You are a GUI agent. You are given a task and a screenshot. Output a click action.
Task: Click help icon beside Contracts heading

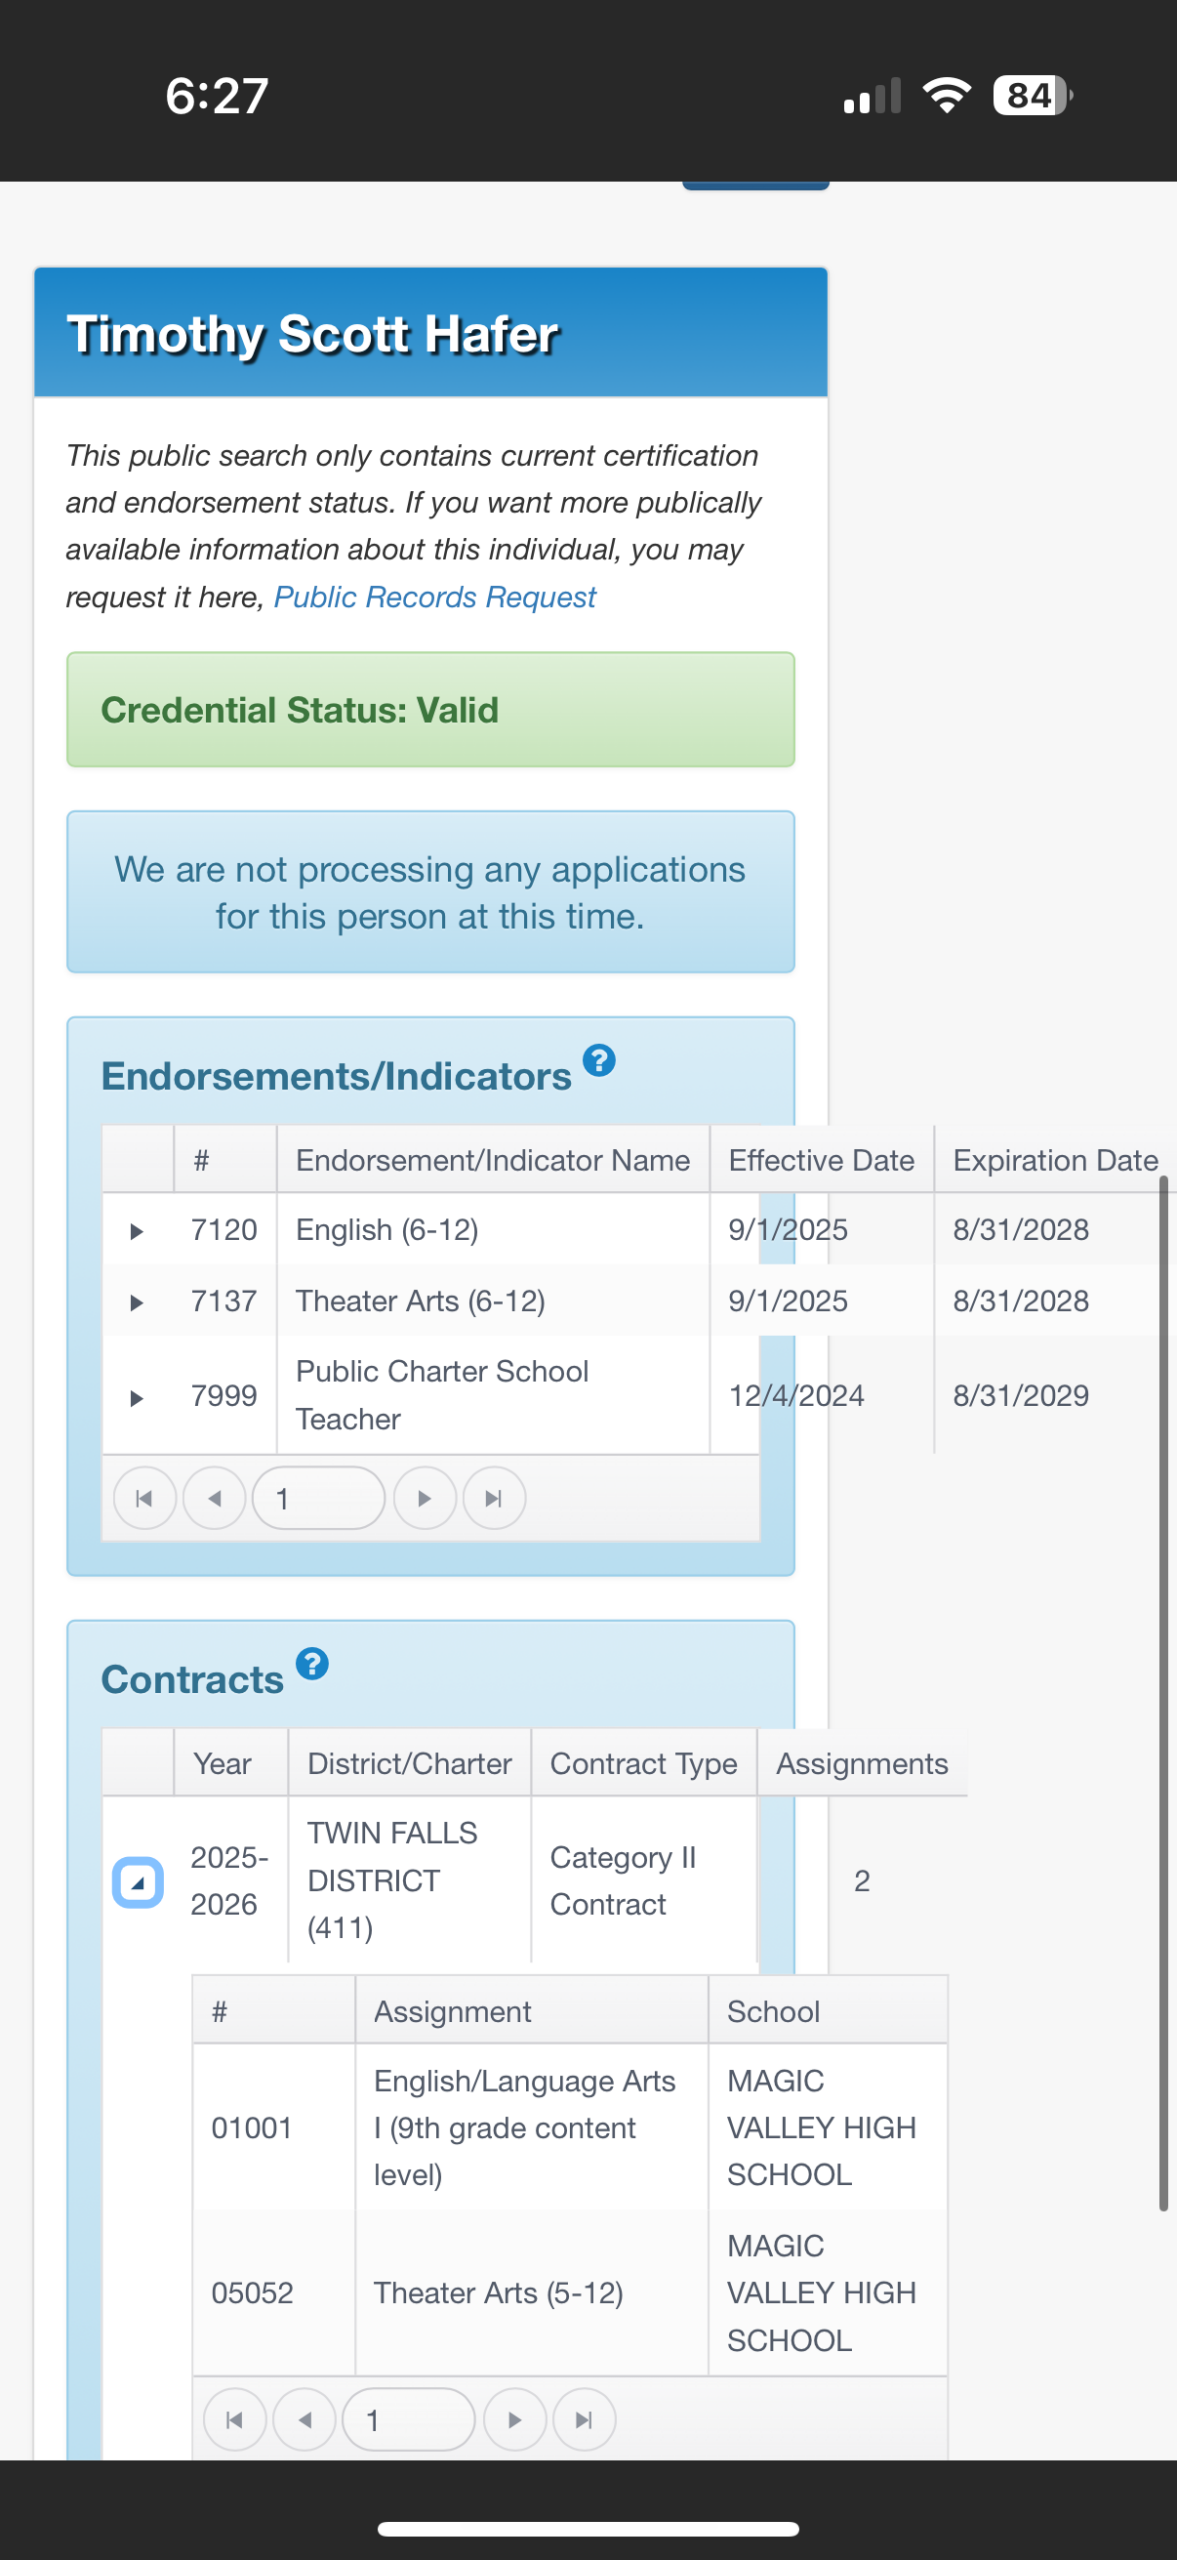[312, 1664]
